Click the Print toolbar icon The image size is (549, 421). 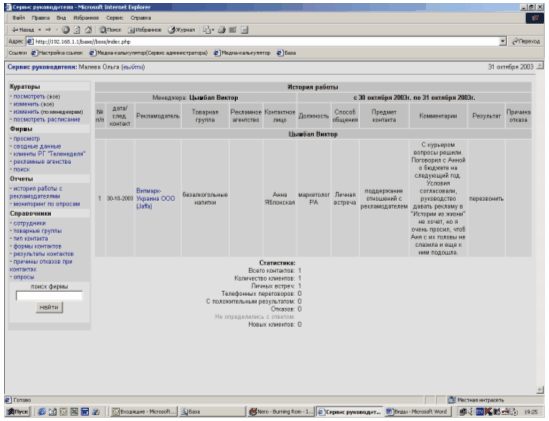click(222, 30)
